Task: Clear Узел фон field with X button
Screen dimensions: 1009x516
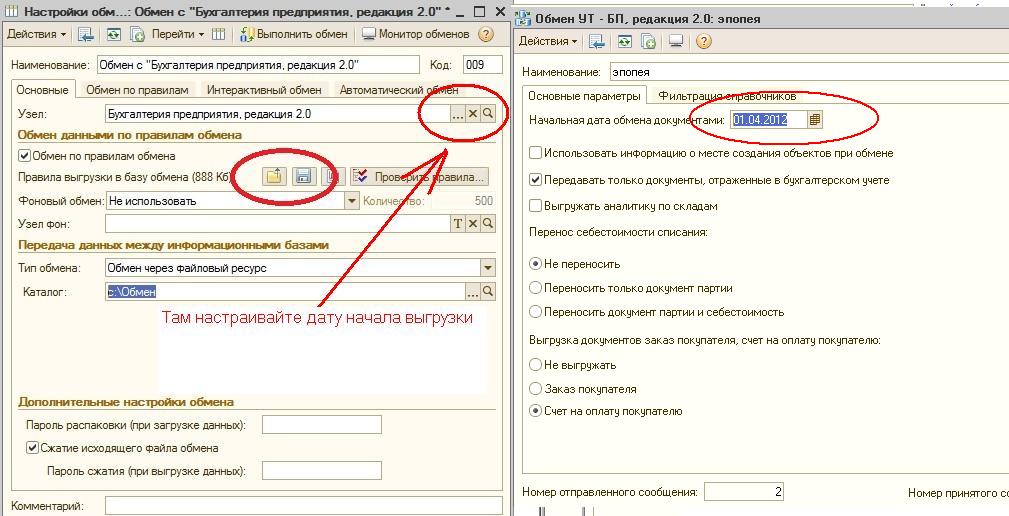Action: click(473, 224)
